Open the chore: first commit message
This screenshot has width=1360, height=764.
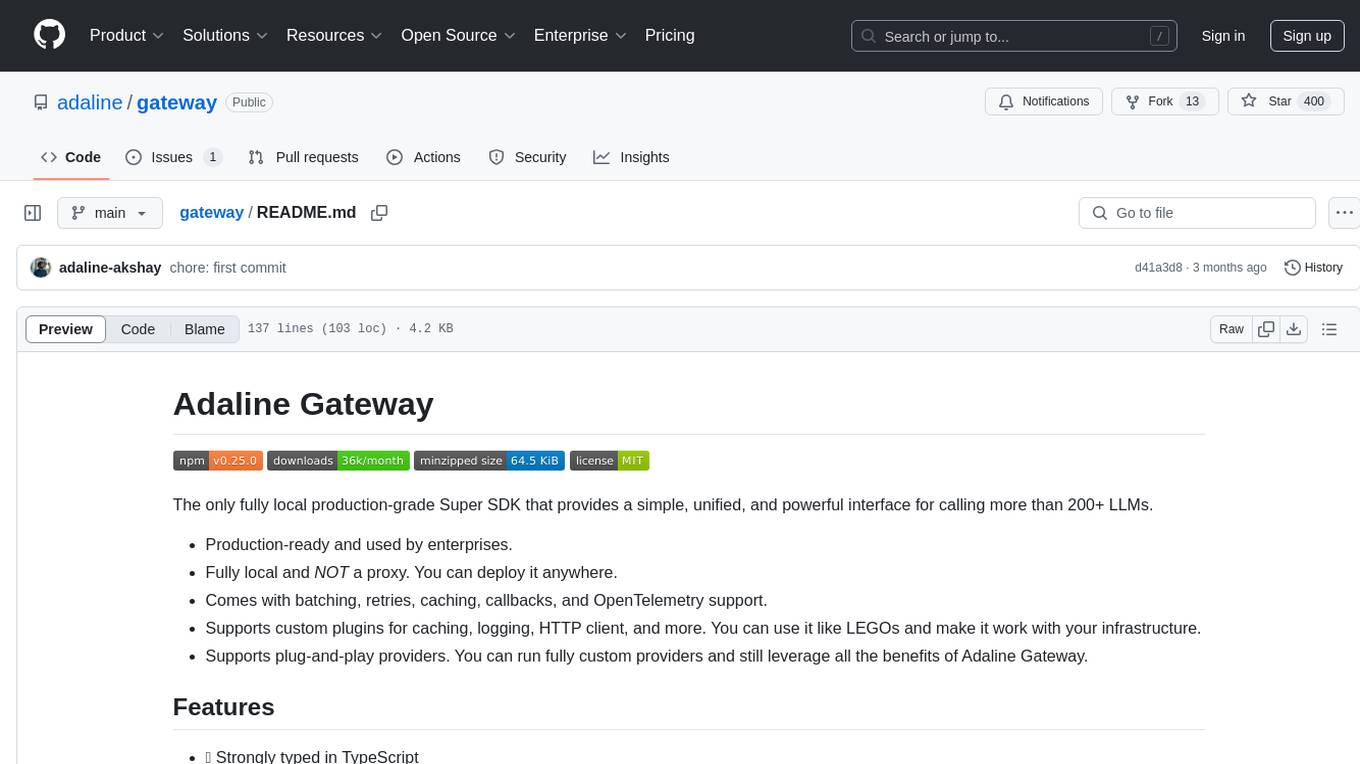pyautogui.click(x=228, y=267)
